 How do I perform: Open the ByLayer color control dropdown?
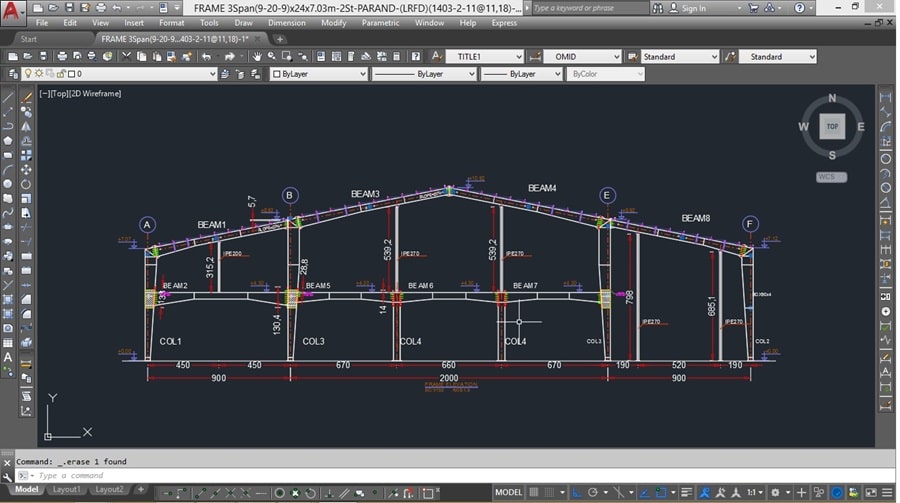point(319,73)
